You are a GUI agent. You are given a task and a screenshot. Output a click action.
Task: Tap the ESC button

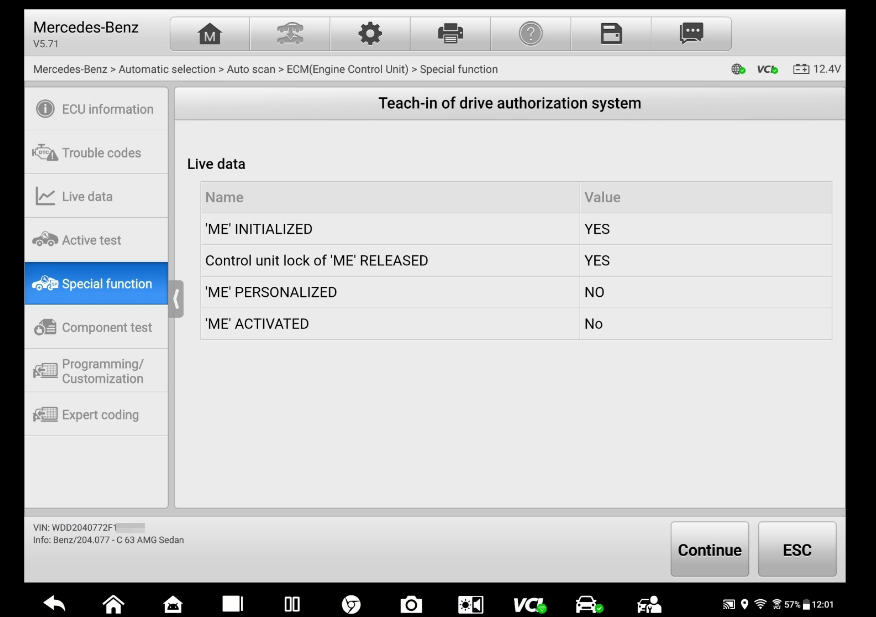point(797,549)
